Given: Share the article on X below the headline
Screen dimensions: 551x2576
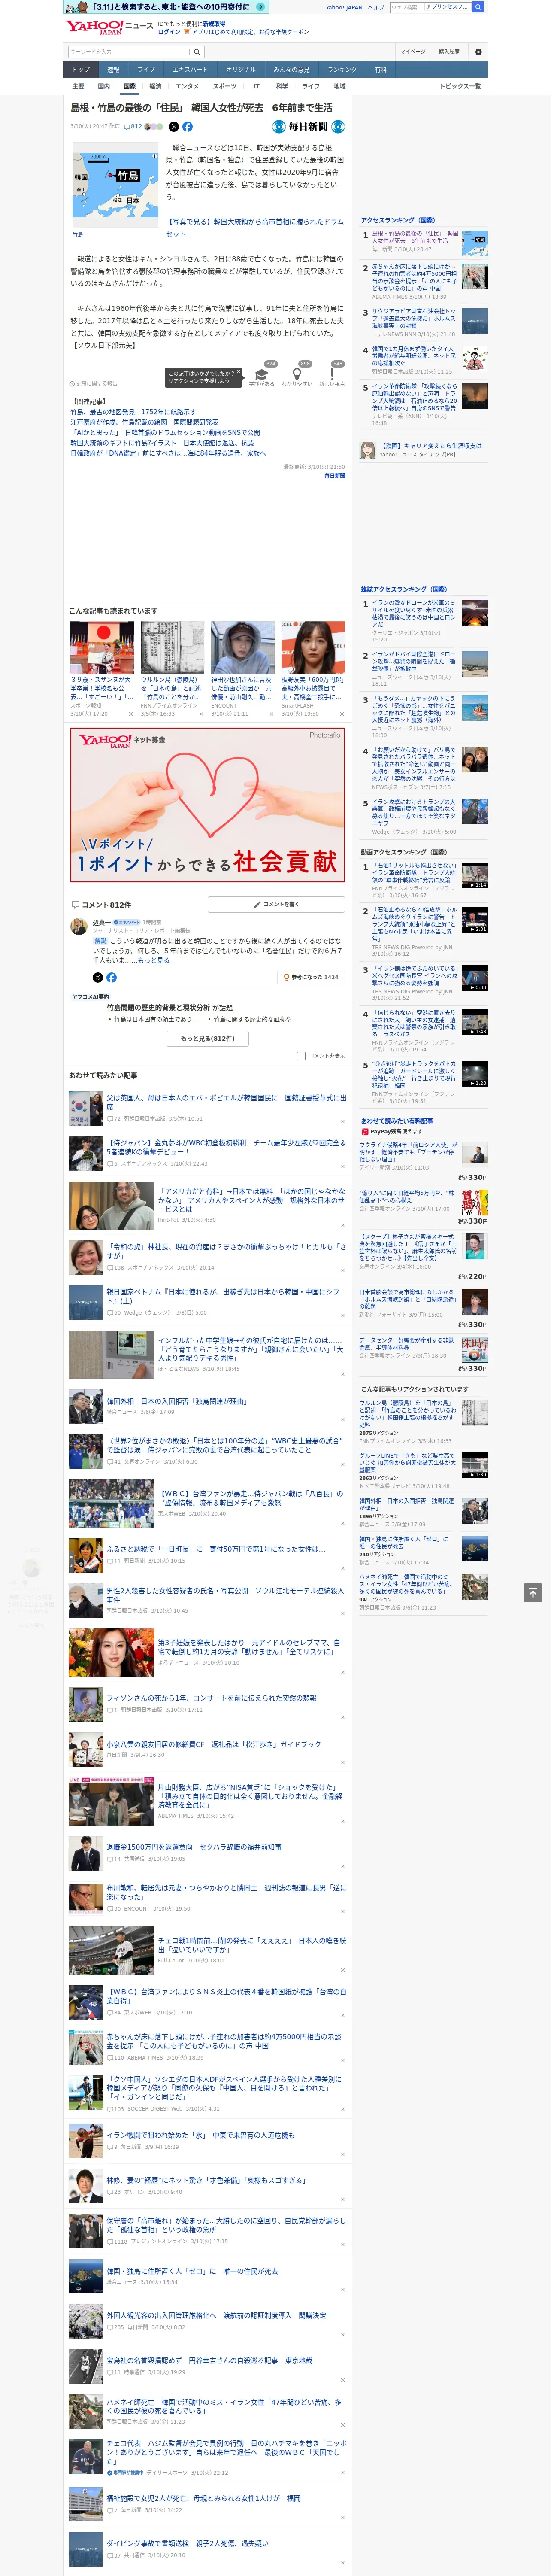Looking at the screenshot, I should coord(173,127).
